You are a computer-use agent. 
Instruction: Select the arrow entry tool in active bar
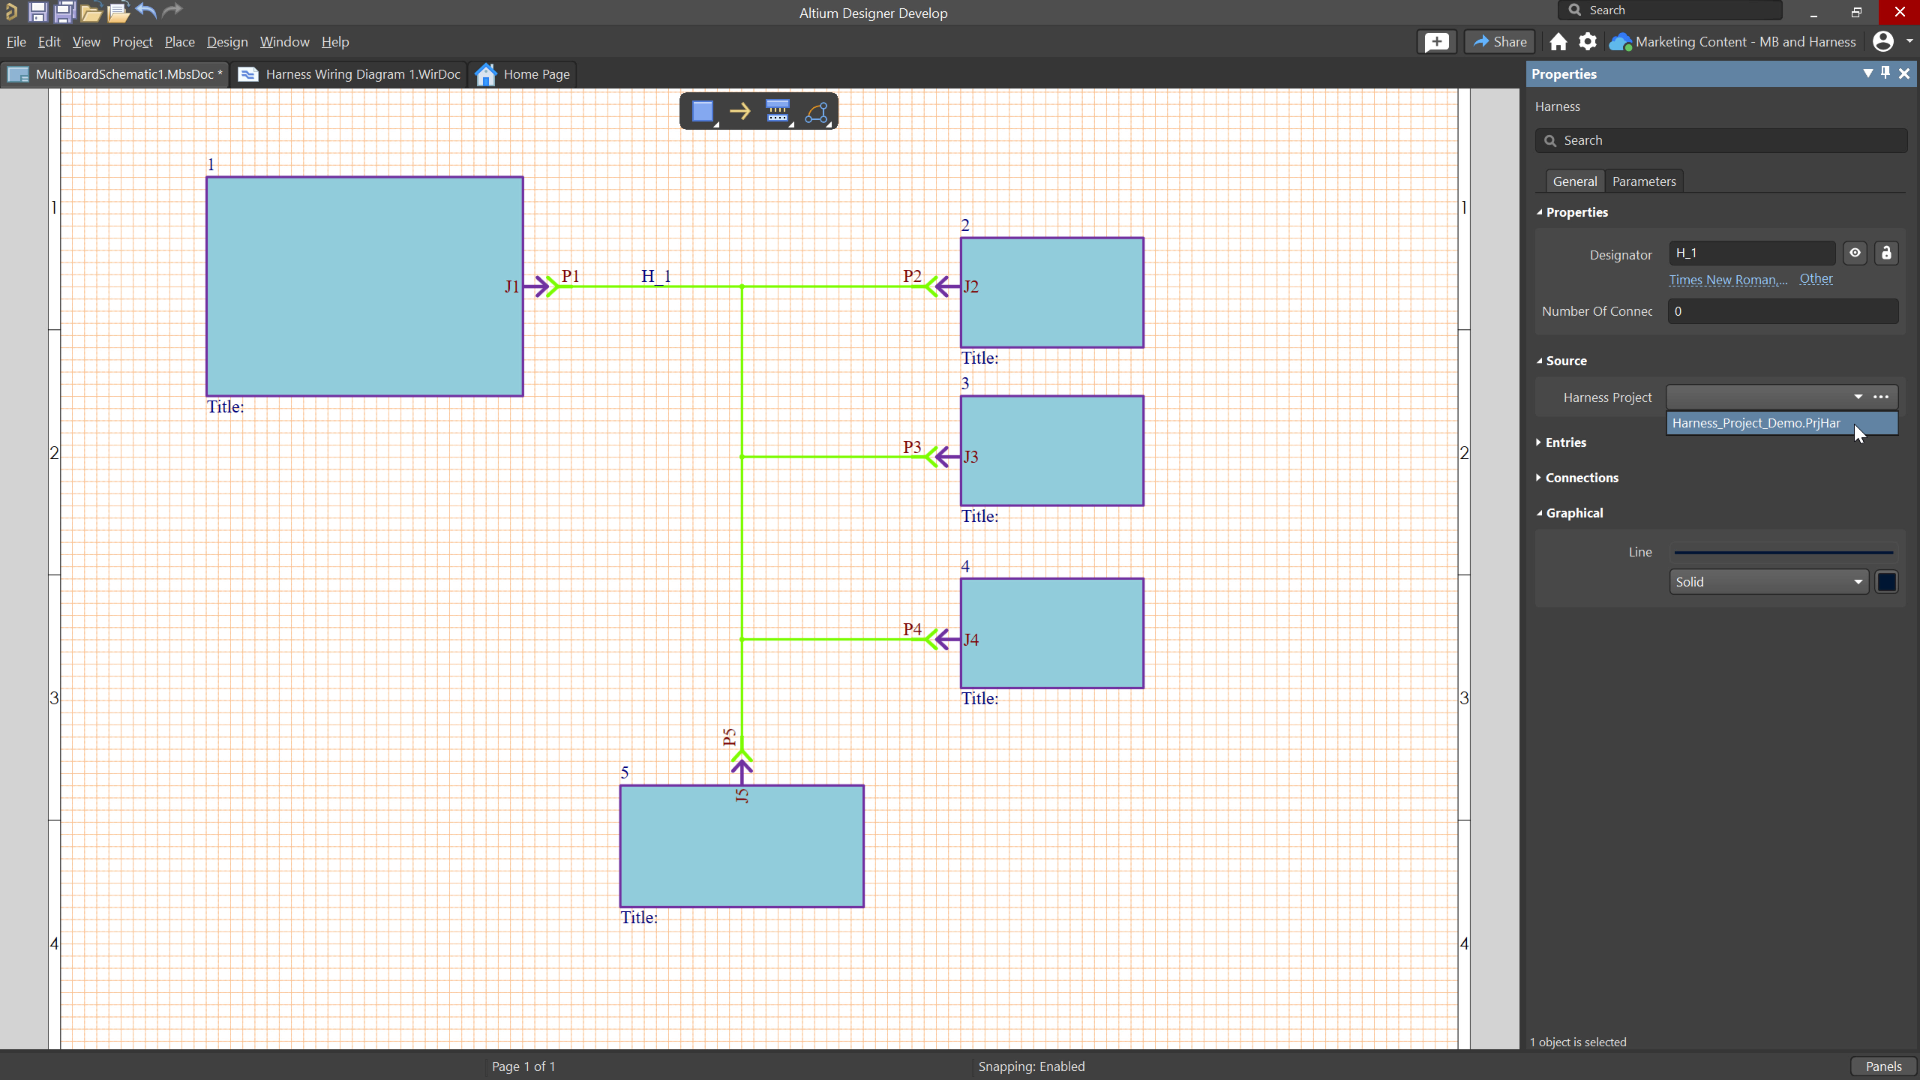[x=740, y=111]
